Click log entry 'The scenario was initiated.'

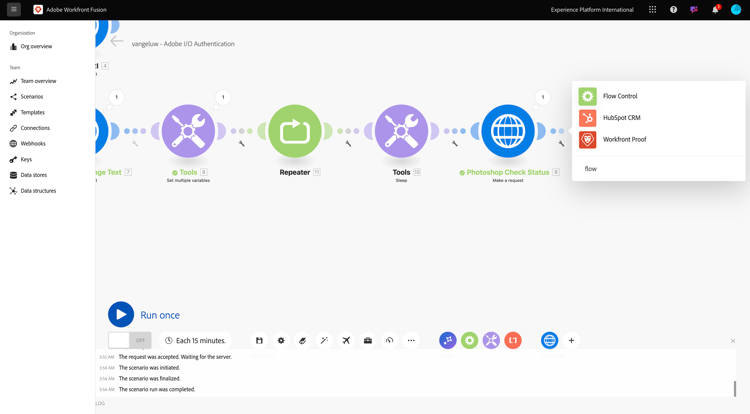(x=149, y=368)
